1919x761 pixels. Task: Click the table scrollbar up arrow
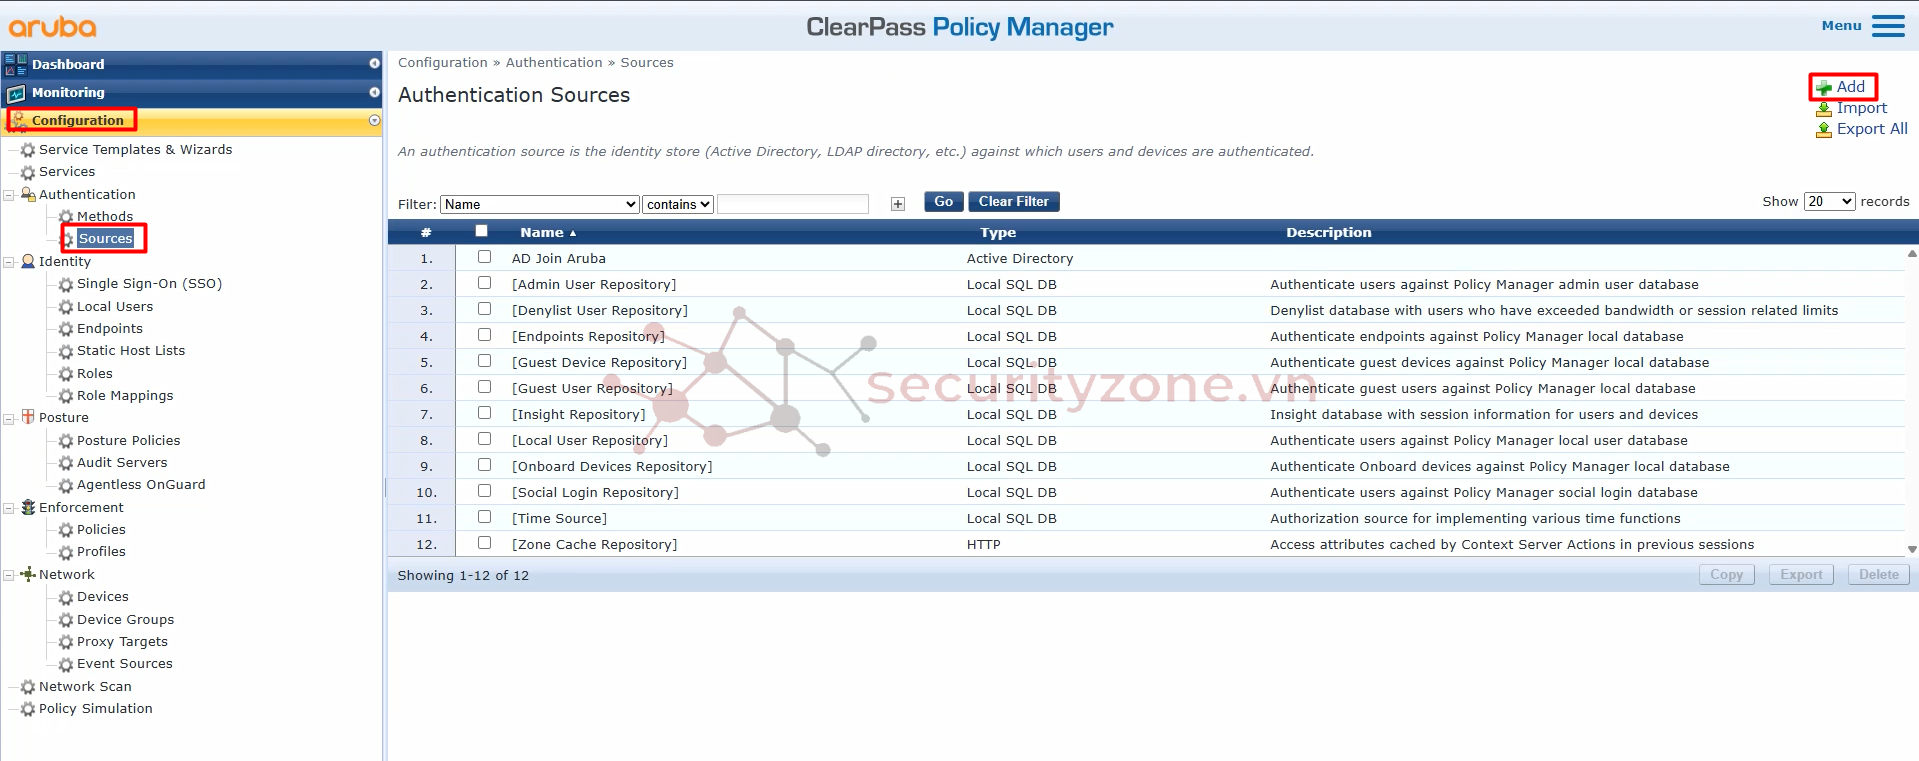[x=1912, y=254]
